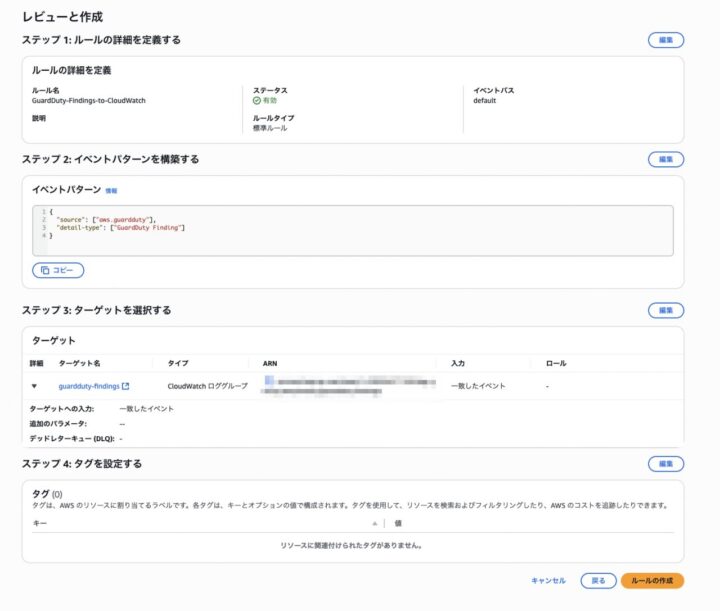Click the external link icon beside guardduty-findings
The width and height of the screenshot is (720, 611).
tap(126, 385)
